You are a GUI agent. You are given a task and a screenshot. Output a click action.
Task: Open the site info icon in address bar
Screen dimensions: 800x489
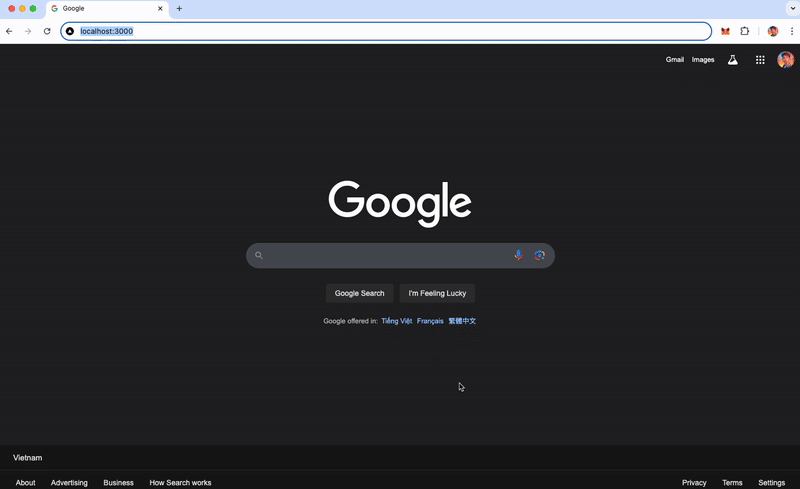pos(70,31)
